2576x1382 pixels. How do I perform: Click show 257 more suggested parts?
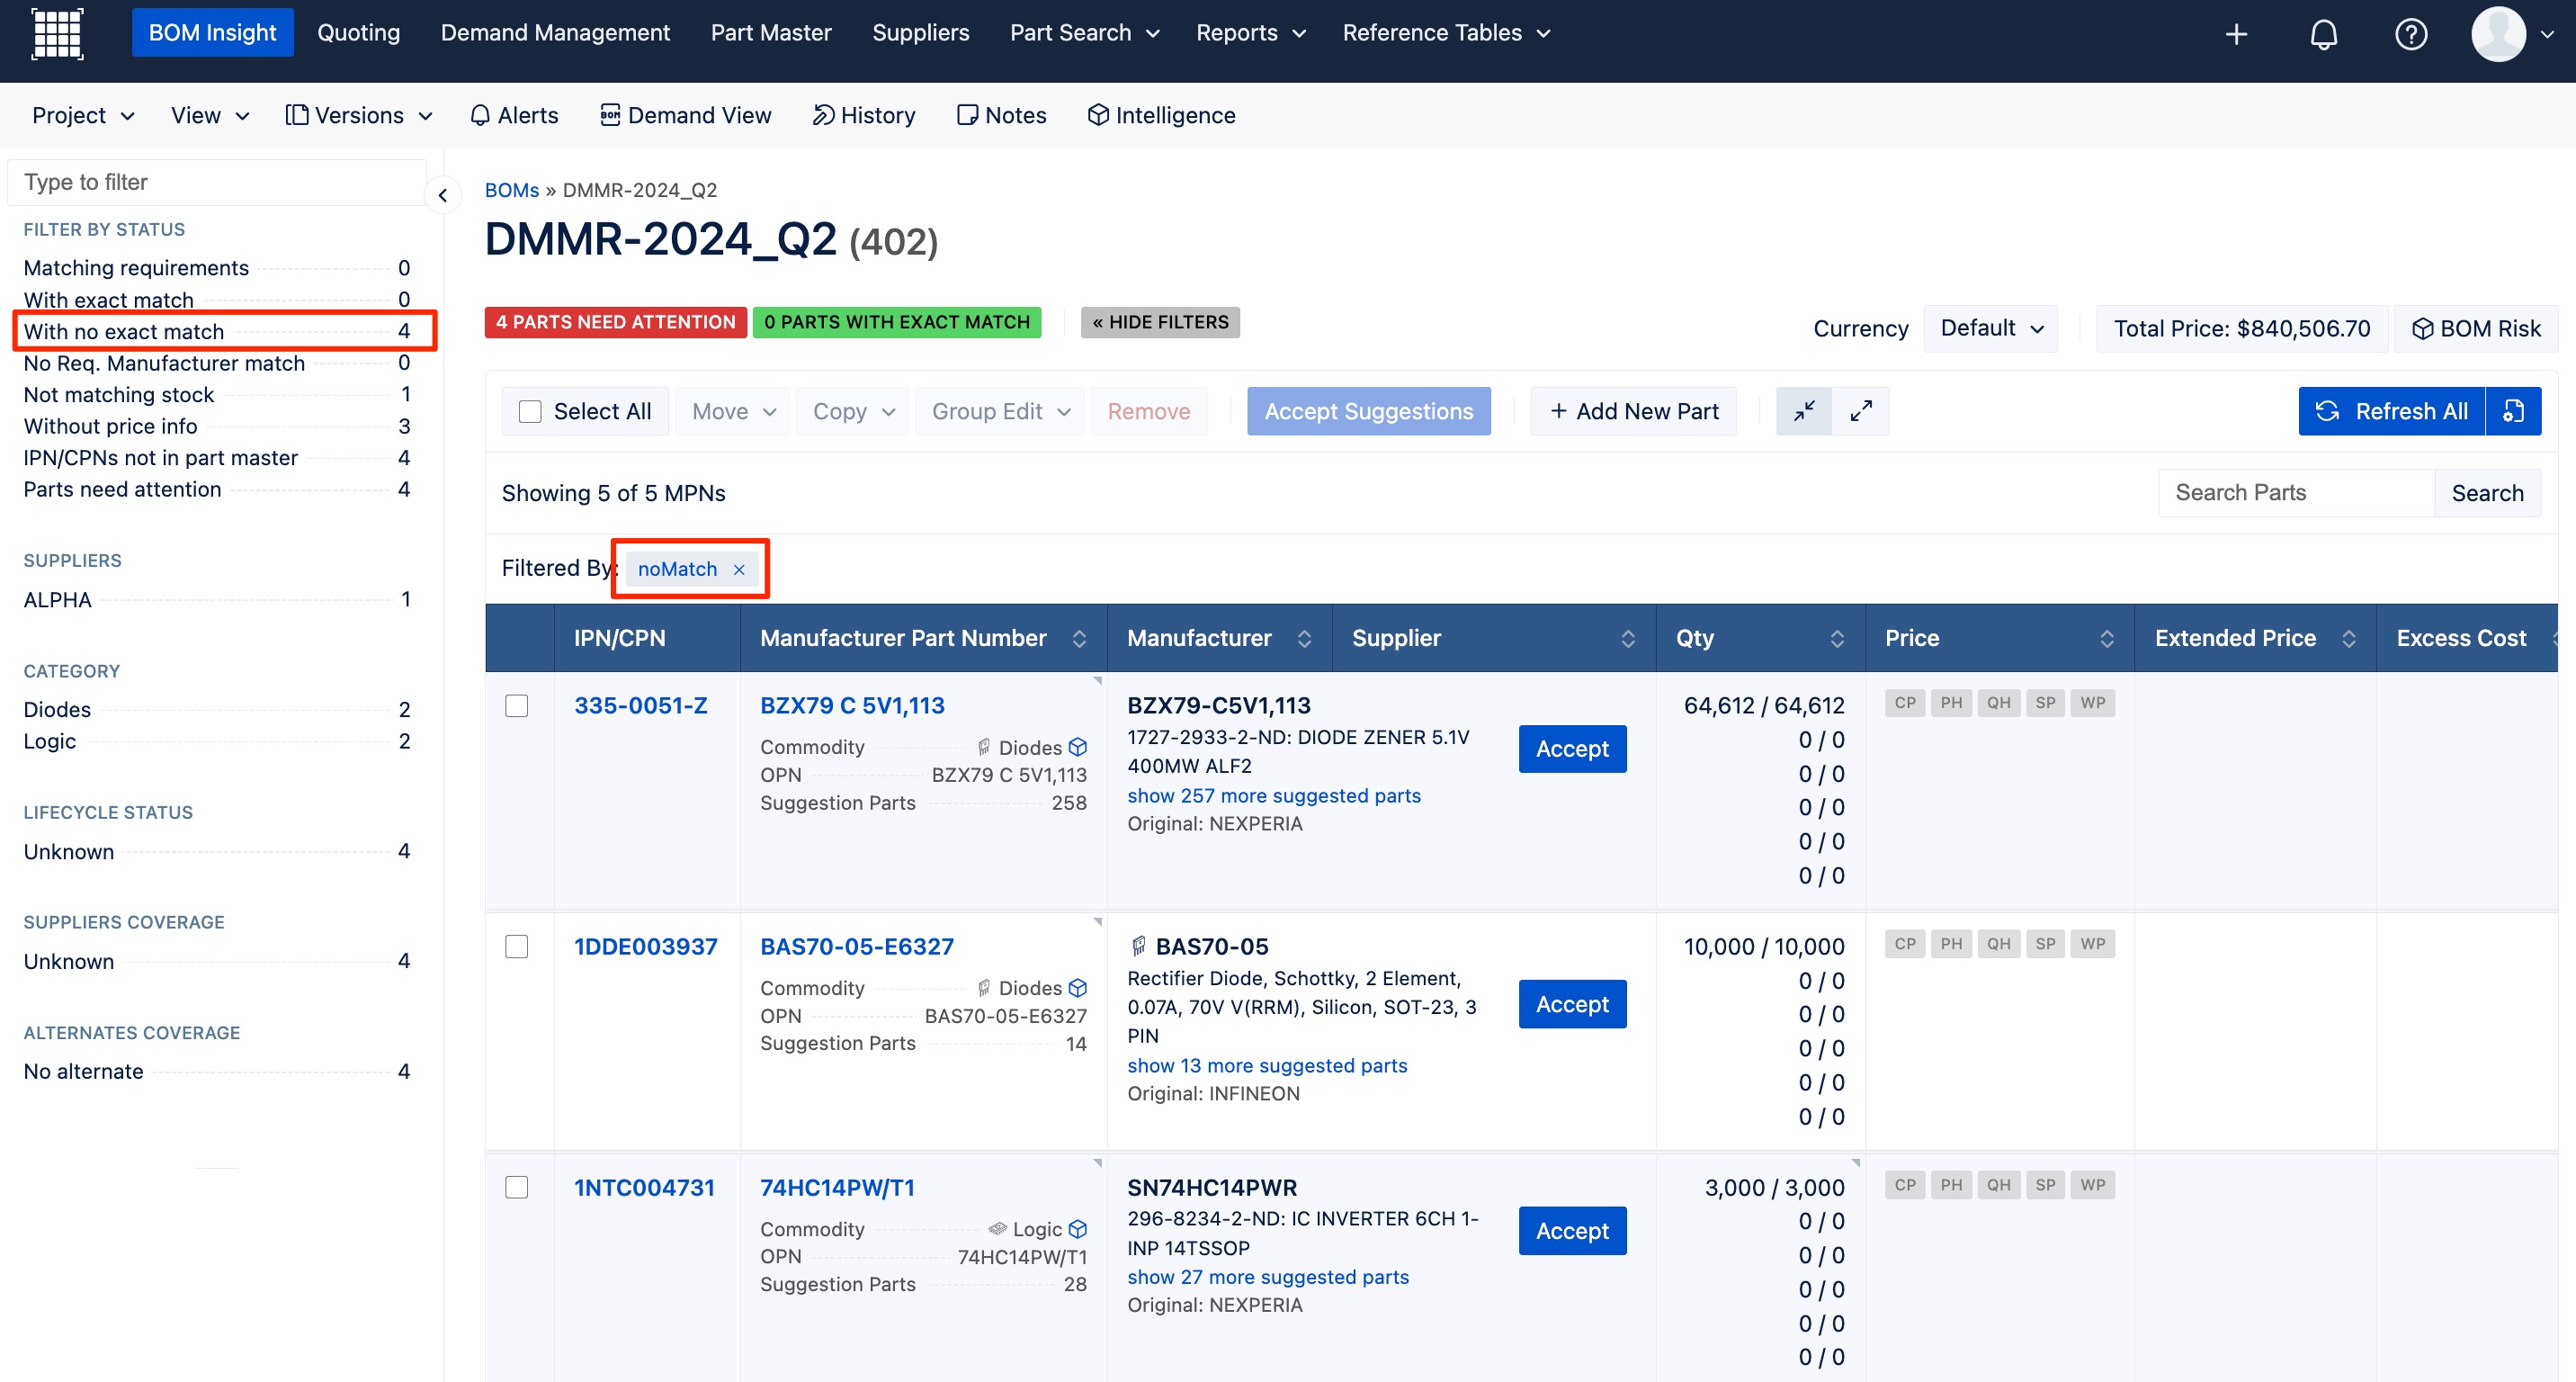1273,796
